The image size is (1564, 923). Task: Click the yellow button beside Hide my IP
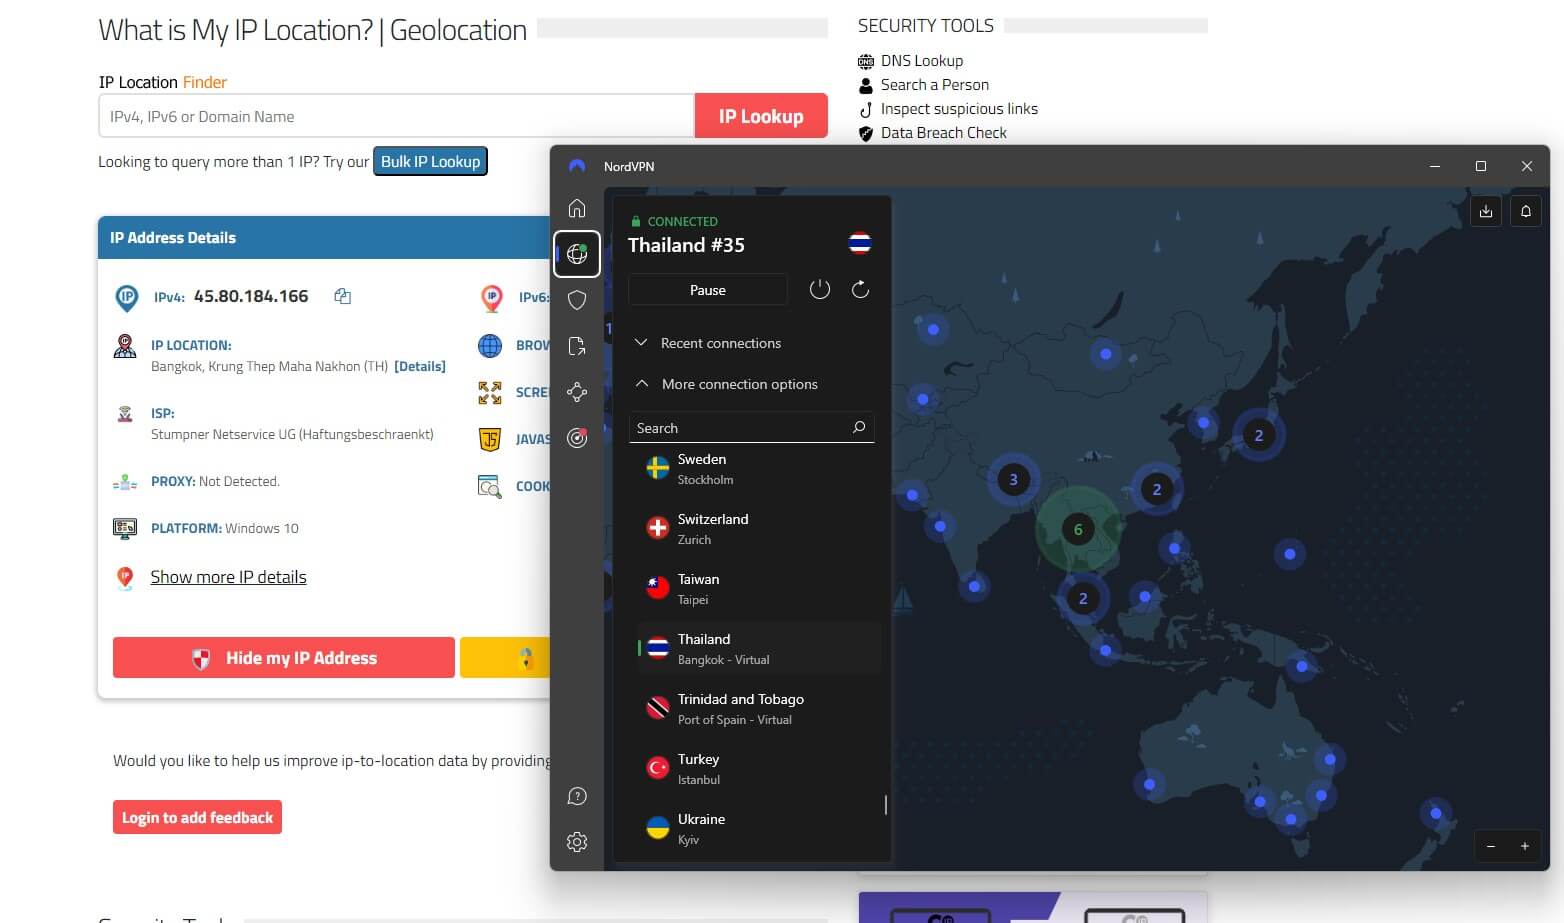[505, 657]
